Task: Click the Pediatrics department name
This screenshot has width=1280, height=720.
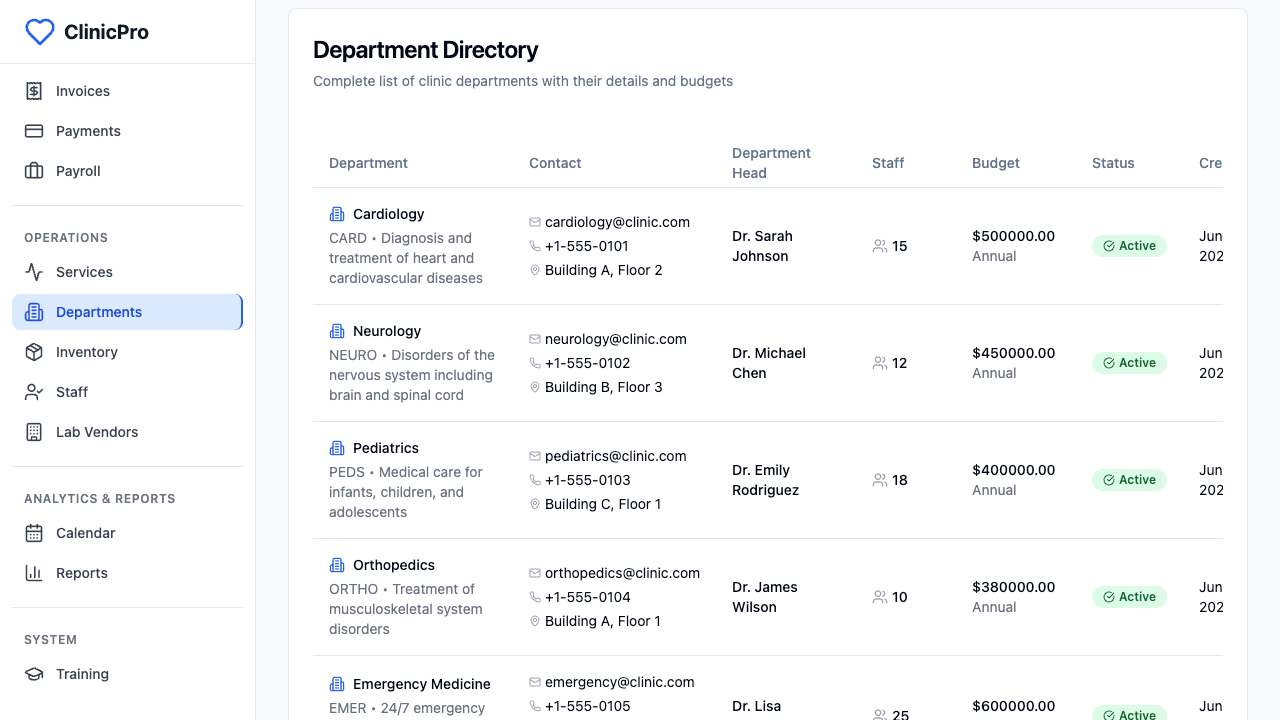Action: pyautogui.click(x=386, y=448)
